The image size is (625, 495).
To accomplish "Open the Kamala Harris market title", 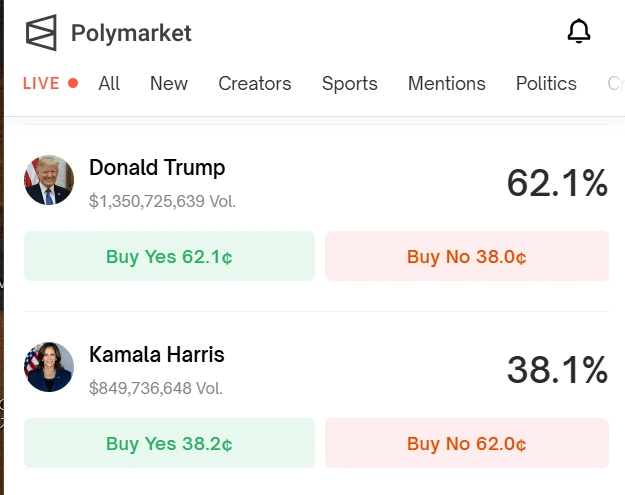I will coord(157,355).
